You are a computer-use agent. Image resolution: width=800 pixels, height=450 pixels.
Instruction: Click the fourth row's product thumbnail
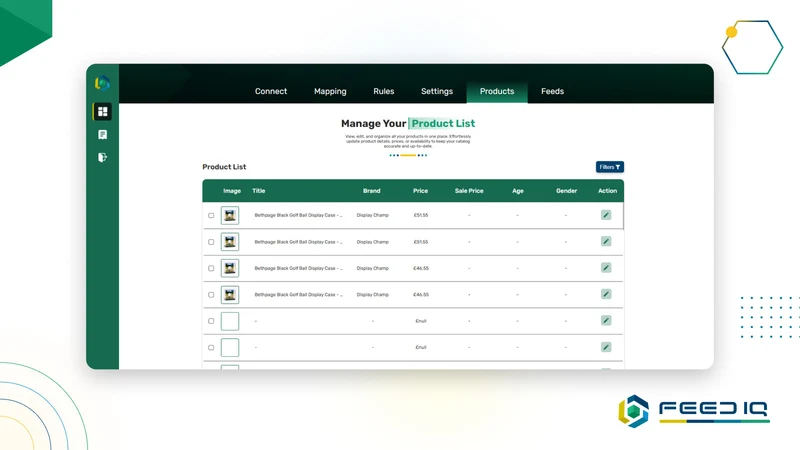point(230,295)
